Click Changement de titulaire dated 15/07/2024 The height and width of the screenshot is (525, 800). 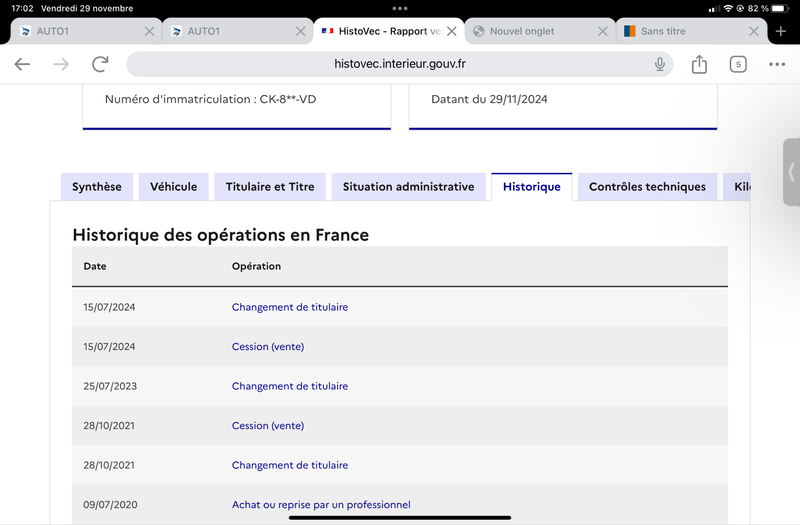[x=290, y=307]
